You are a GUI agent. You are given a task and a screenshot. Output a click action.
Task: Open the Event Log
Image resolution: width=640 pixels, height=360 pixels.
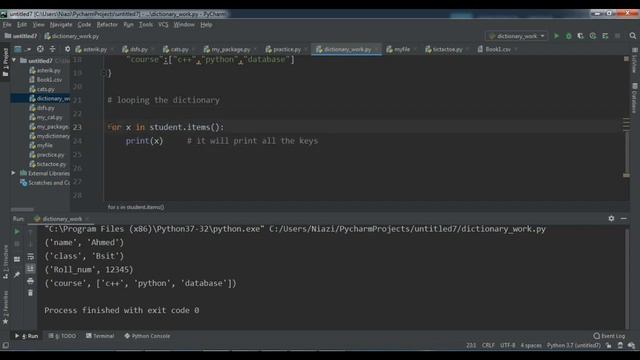click(x=609, y=336)
